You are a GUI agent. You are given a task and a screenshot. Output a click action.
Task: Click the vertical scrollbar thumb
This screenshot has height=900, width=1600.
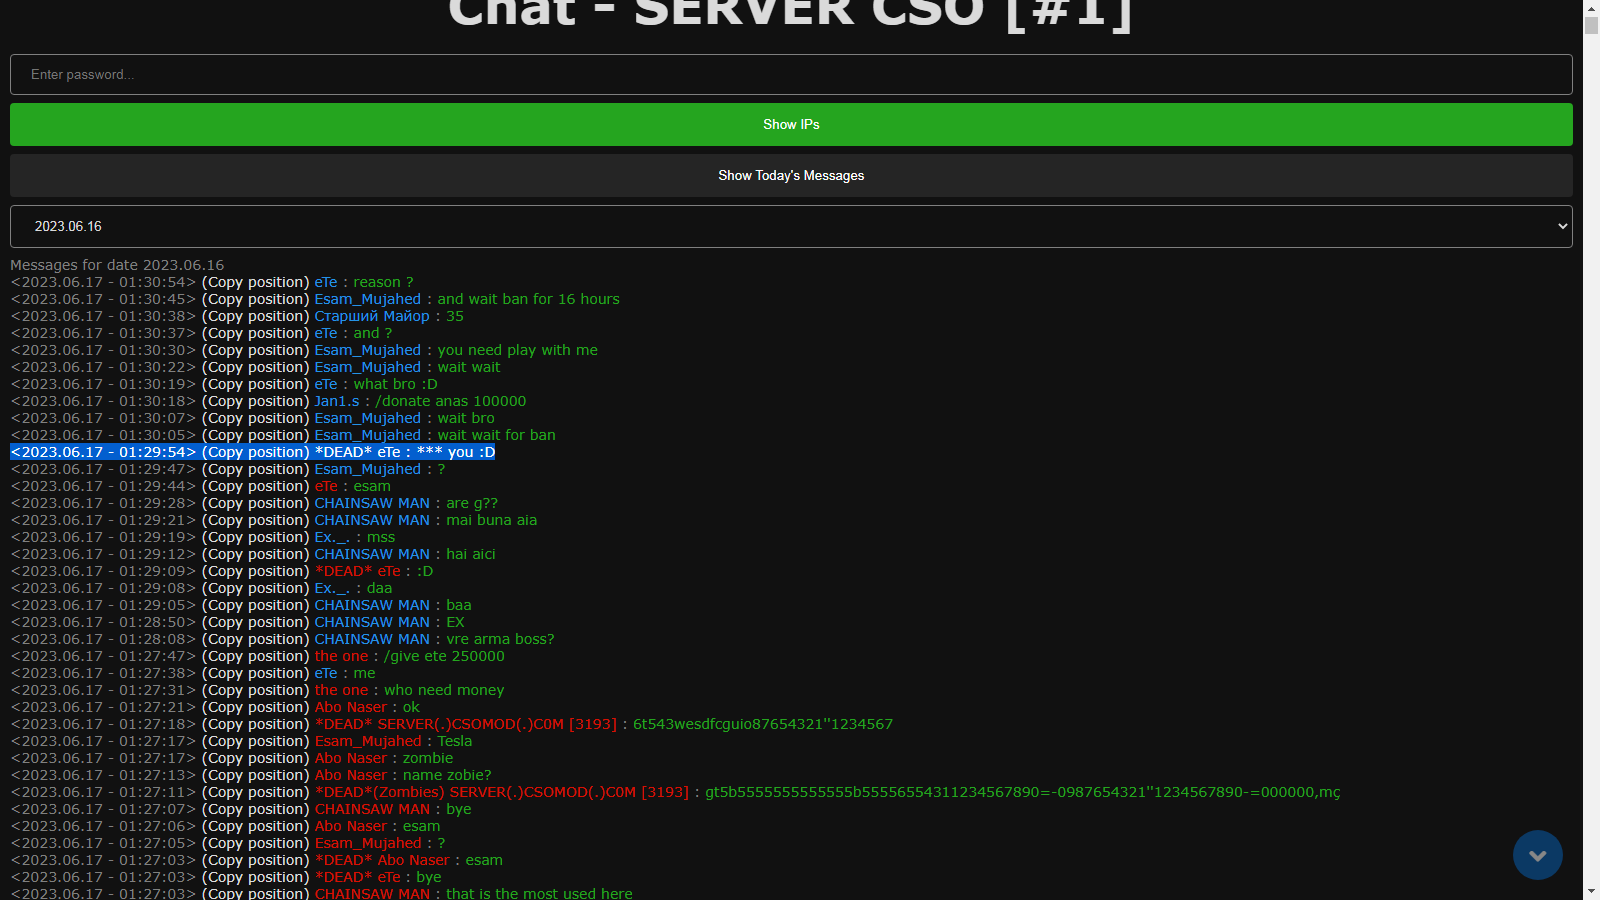[1591, 26]
